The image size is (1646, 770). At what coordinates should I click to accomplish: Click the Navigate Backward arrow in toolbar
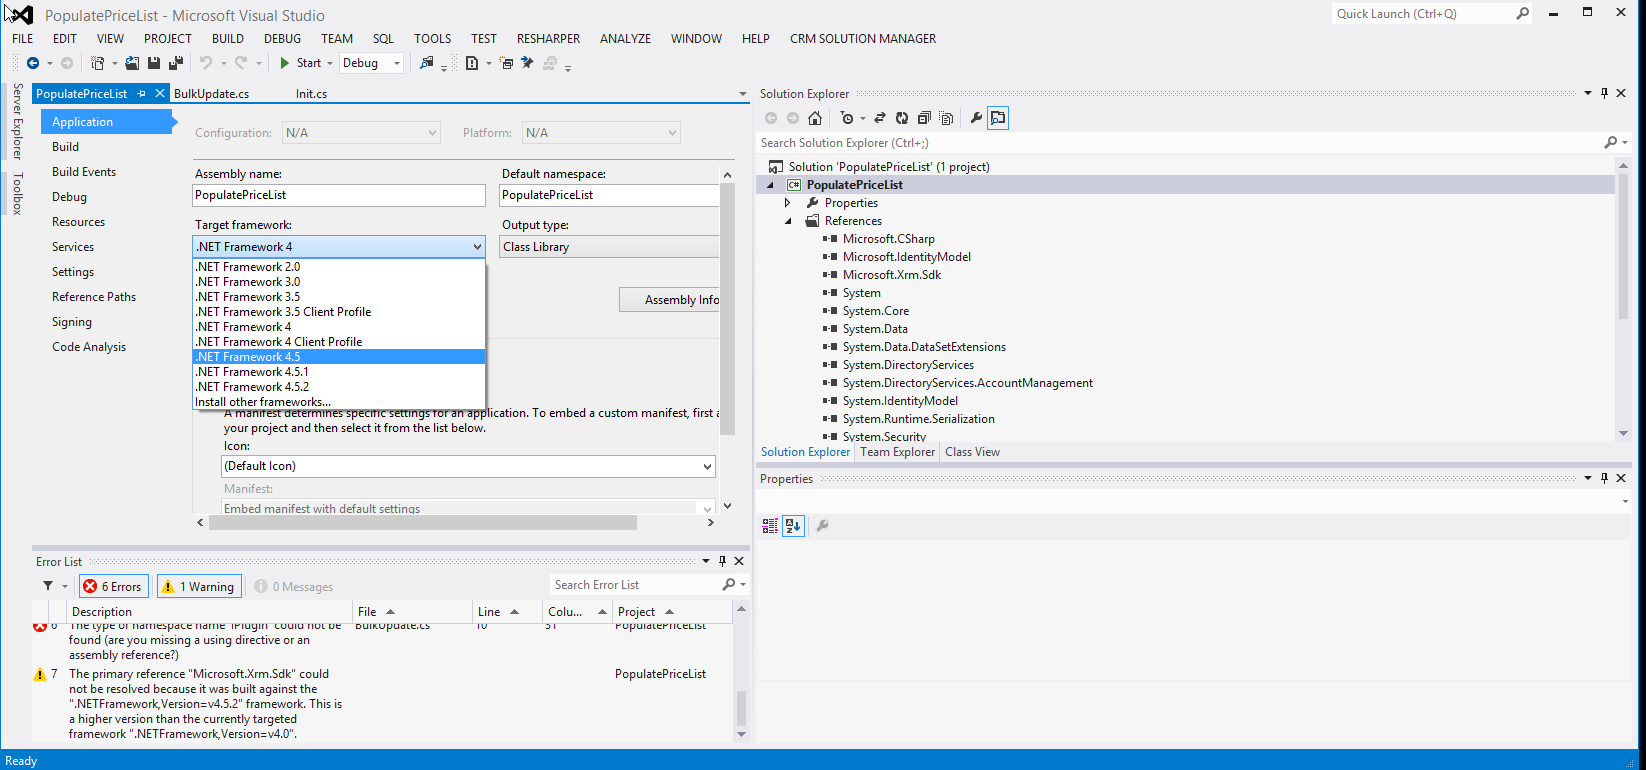(x=33, y=63)
